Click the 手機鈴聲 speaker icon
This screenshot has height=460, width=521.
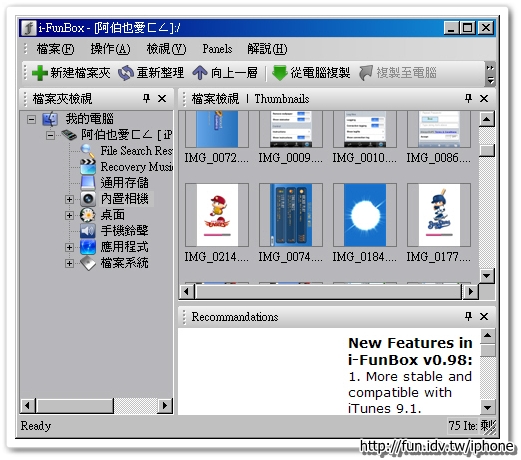(88, 231)
